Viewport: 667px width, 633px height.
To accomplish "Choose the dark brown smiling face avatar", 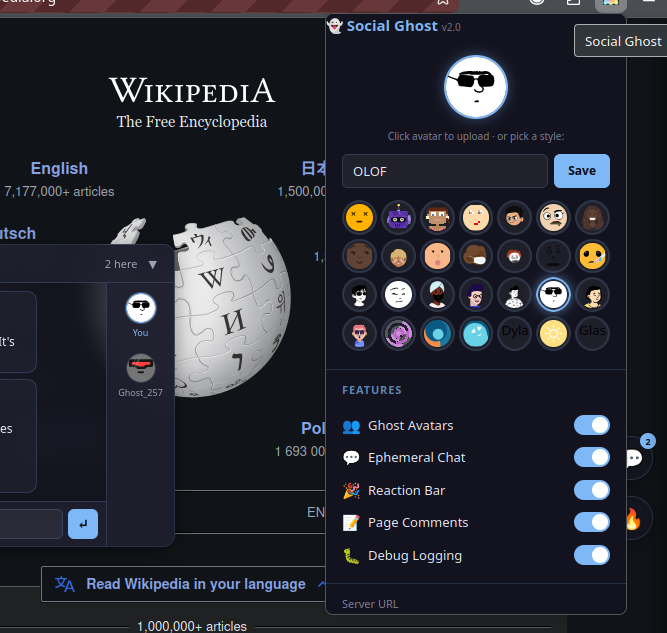I will (x=359, y=256).
